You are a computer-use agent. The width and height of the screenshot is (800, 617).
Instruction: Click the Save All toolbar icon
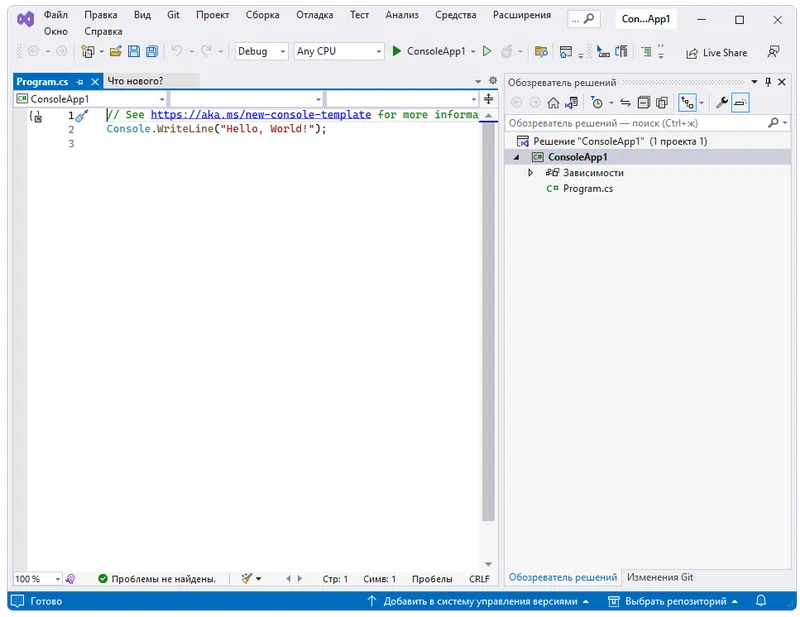pyautogui.click(x=151, y=51)
